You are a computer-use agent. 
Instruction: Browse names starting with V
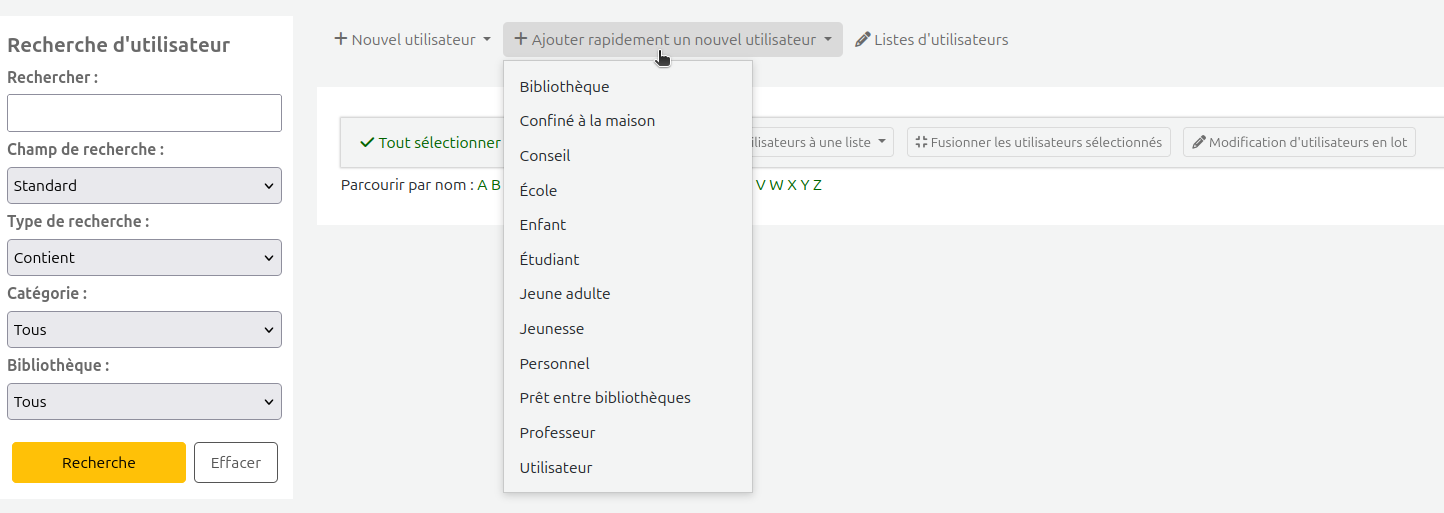[x=761, y=185]
